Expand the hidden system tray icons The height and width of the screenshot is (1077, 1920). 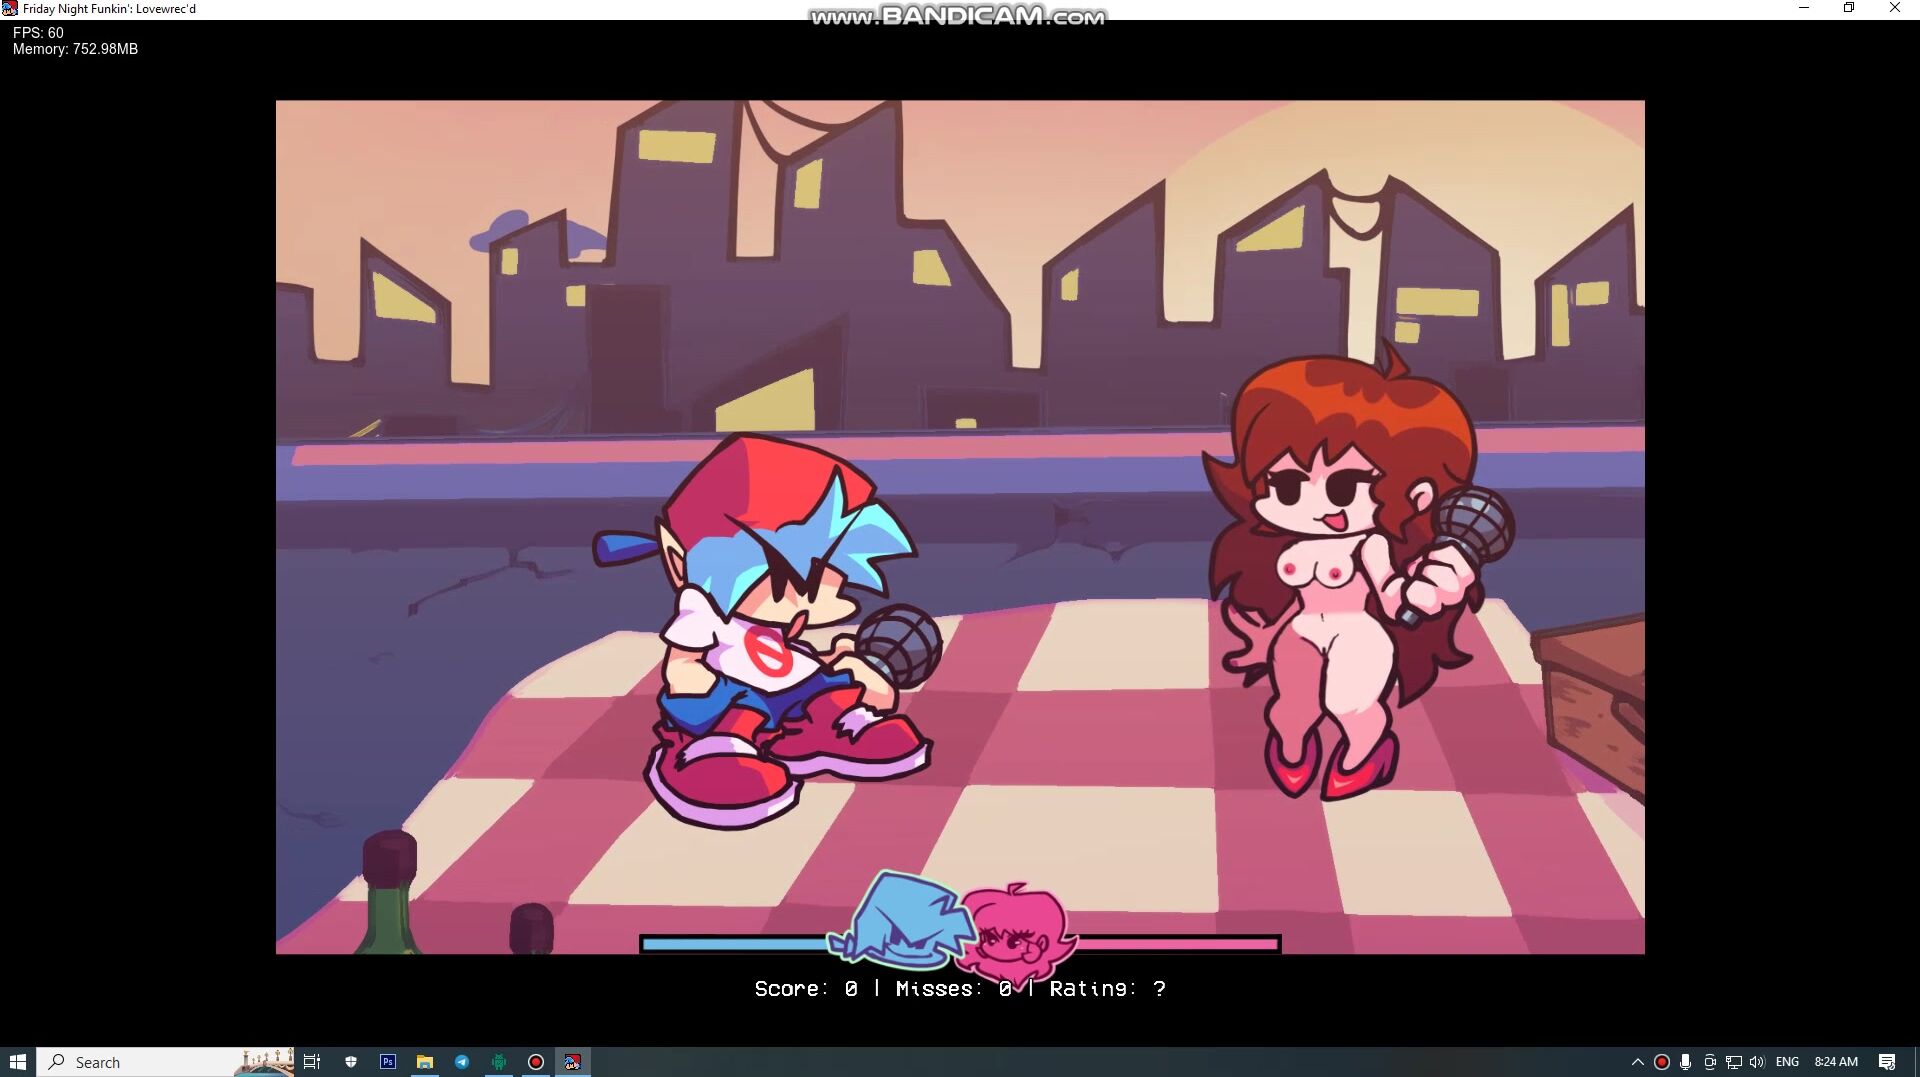pos(1637,1062)
